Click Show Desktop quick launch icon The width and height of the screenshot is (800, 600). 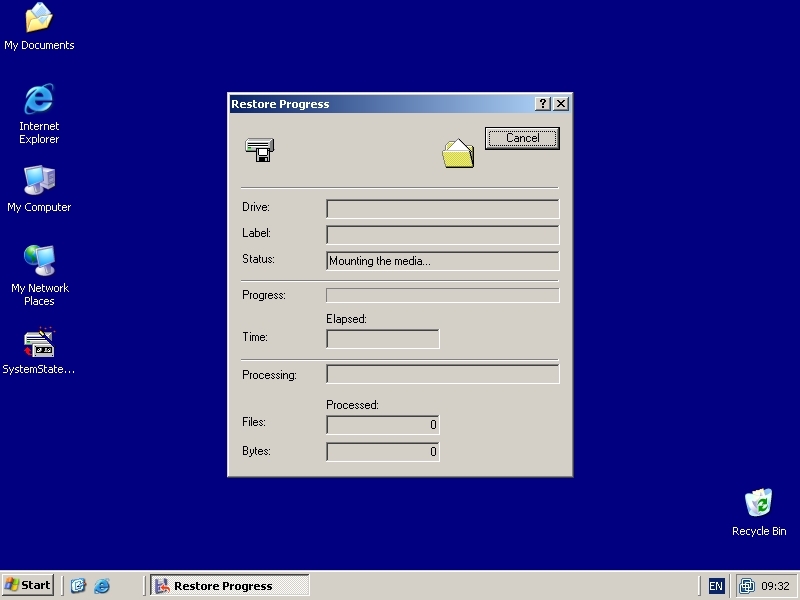[78, 585]
